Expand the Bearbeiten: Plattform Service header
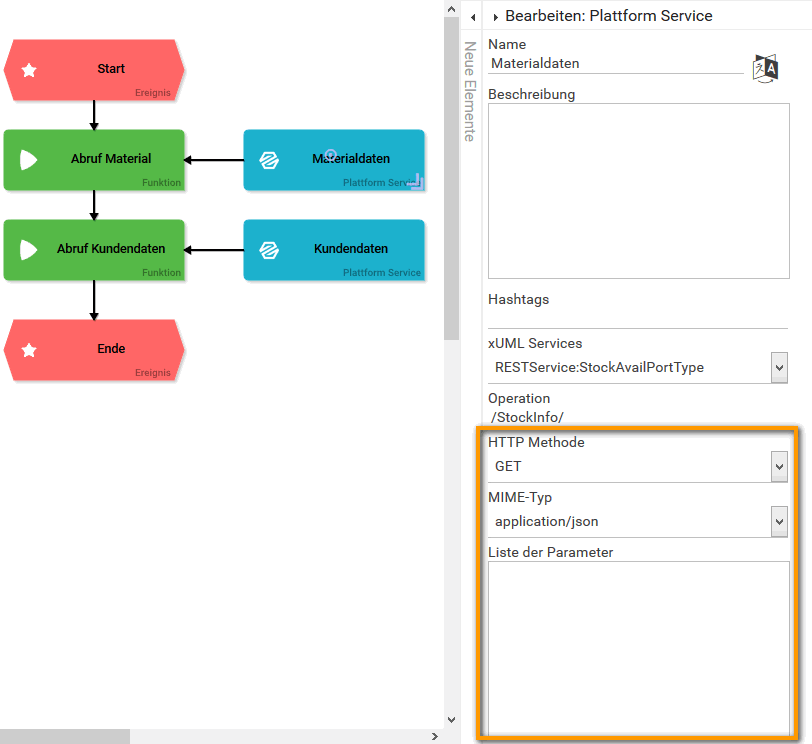Image resolution: width=812 pixels, height=744 pixels. (x=496, y=17)
